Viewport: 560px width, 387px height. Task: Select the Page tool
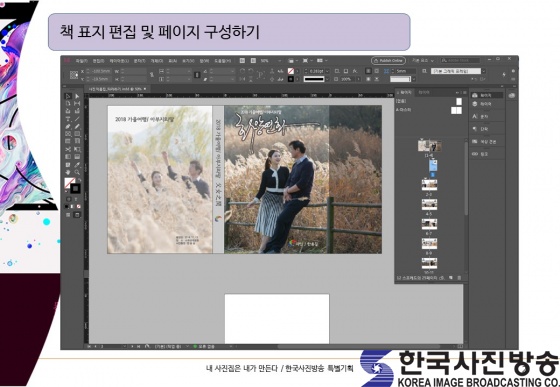point(68,104)
